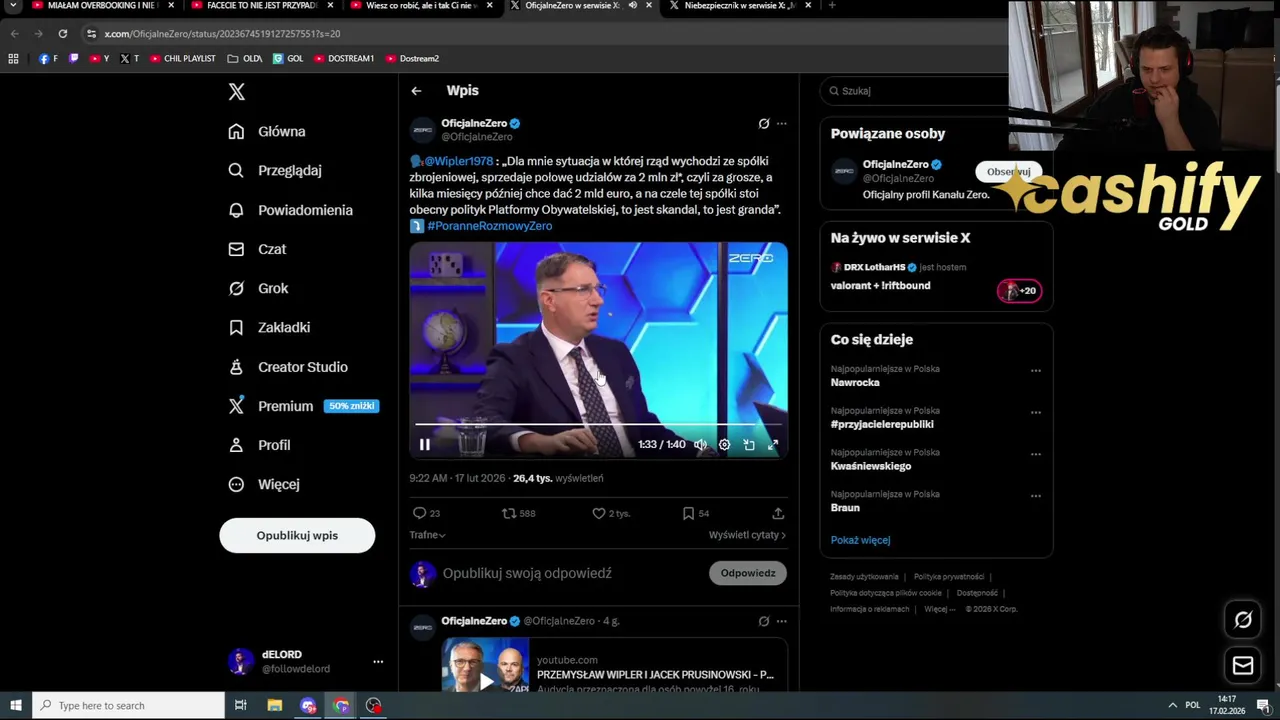Image resolution: width=1280 pixels, height=720 pixels.
Task: Open Dostream2 bookmark
Action: click(x=412, y=59)
